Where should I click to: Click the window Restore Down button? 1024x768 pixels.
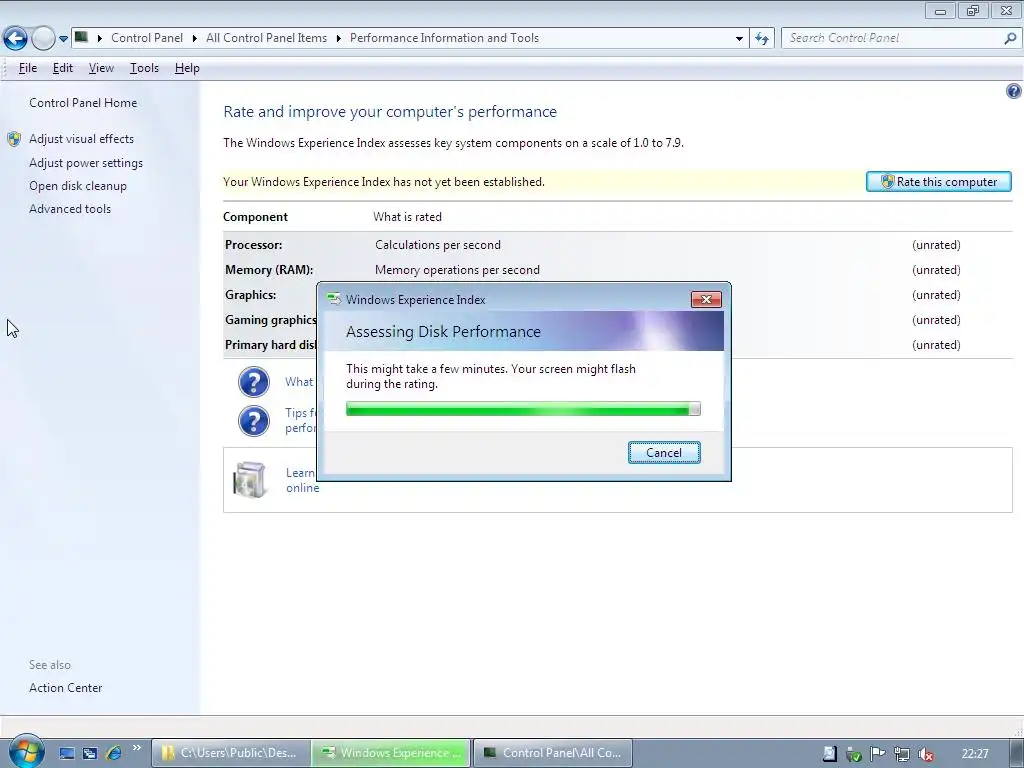tap(973, 10)
